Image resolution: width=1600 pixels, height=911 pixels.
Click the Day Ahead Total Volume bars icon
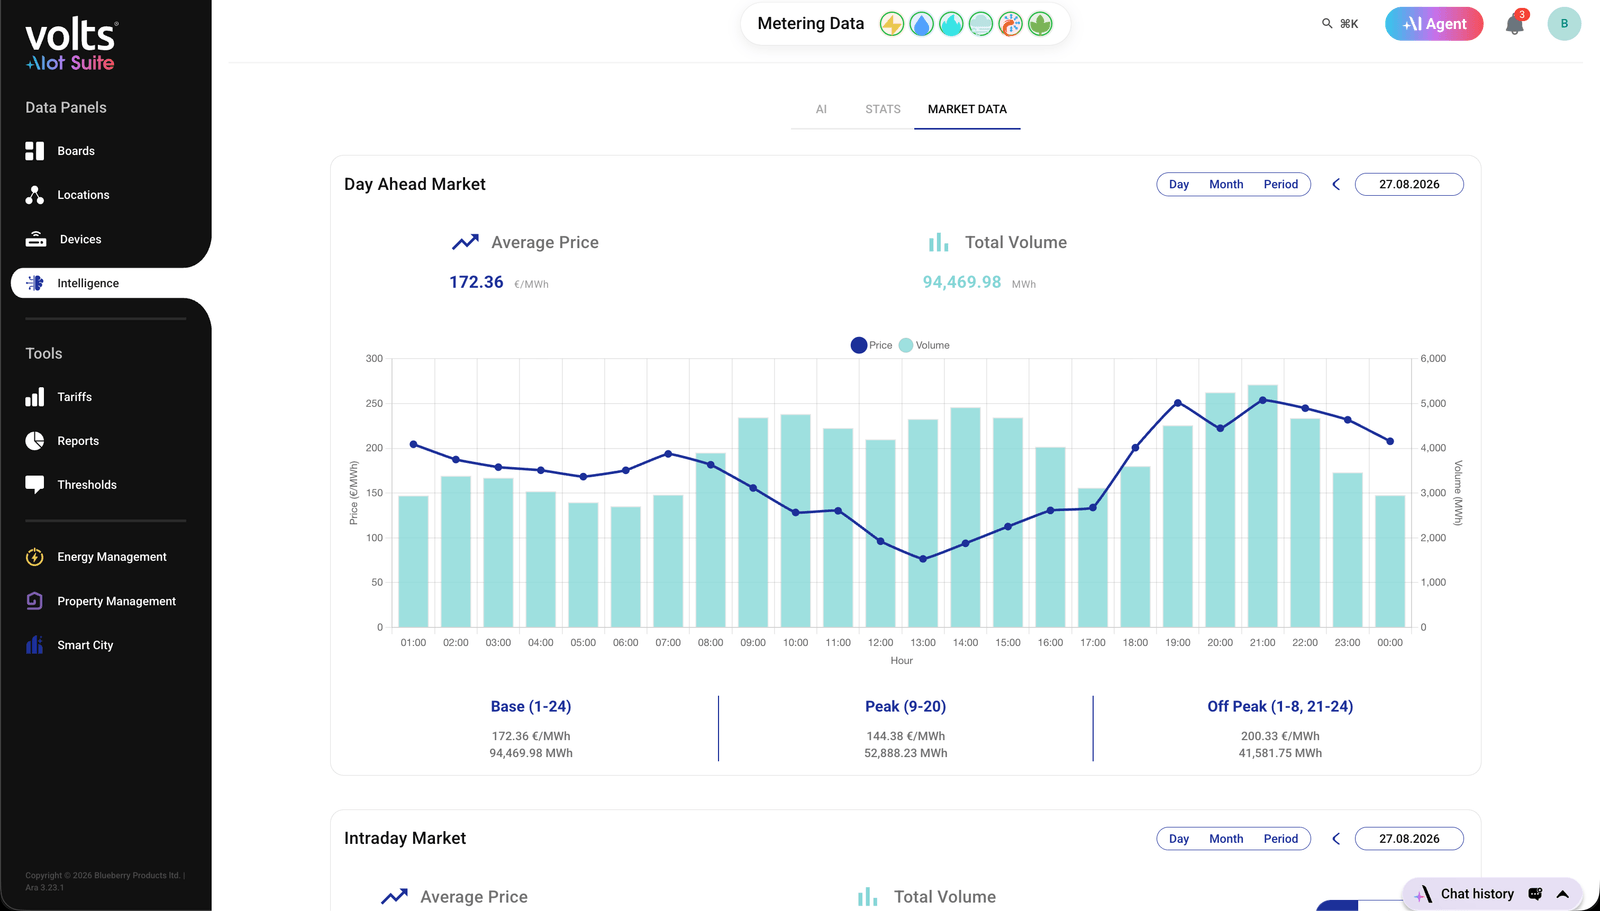pos(938,242)
